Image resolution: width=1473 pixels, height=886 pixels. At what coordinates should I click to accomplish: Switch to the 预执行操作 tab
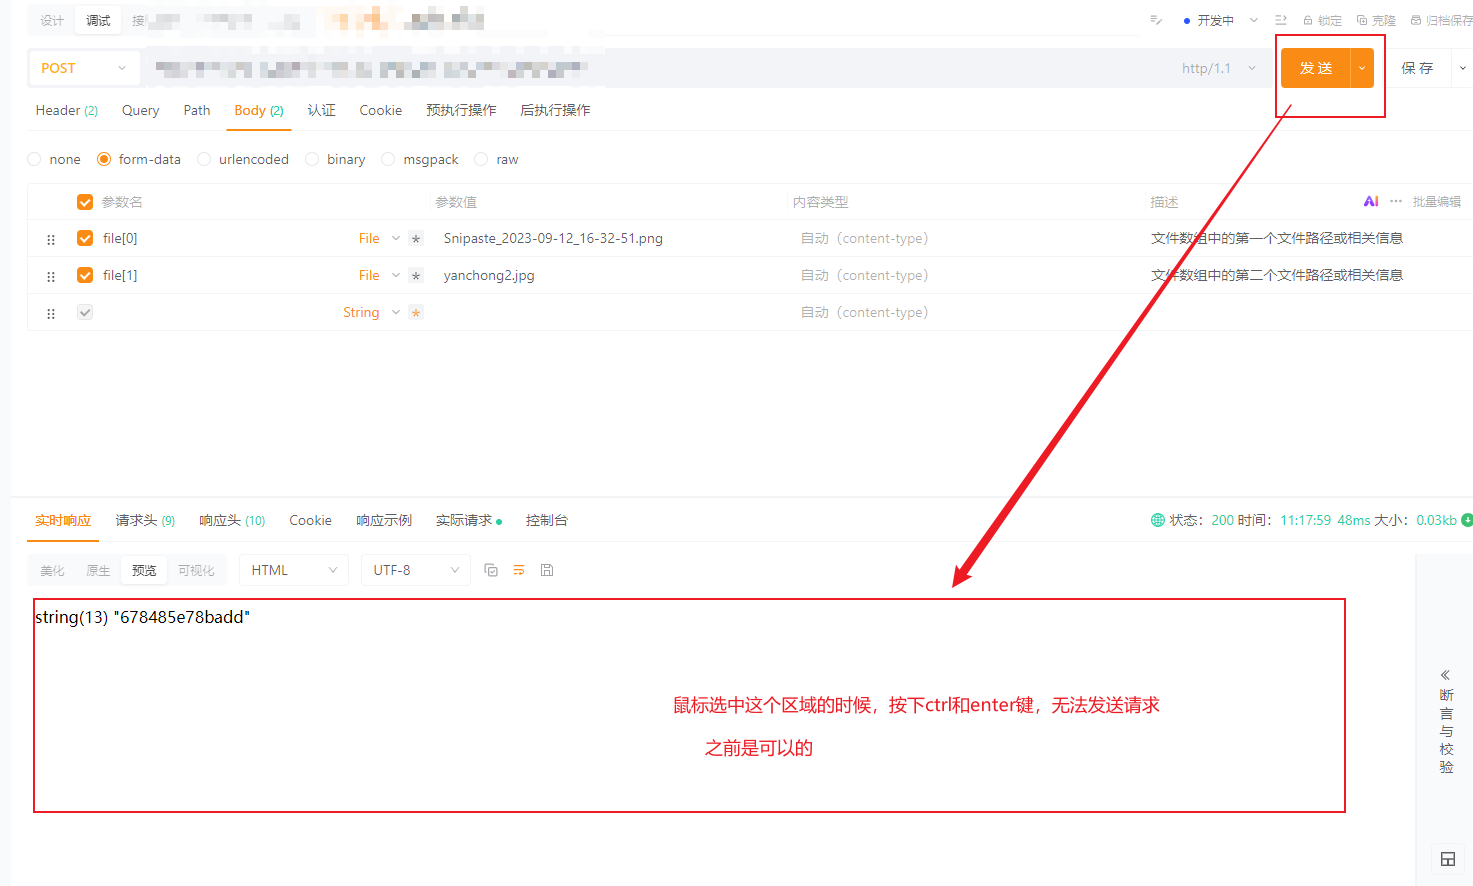pos(461,110)
